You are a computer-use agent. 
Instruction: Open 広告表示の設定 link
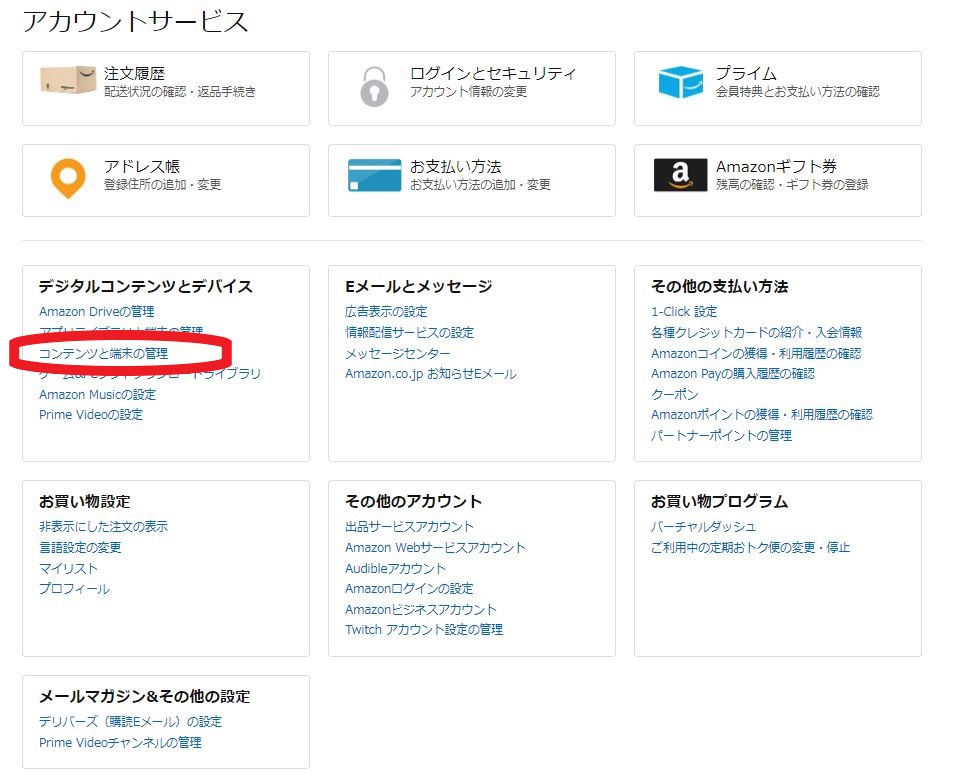coord(386,311)
